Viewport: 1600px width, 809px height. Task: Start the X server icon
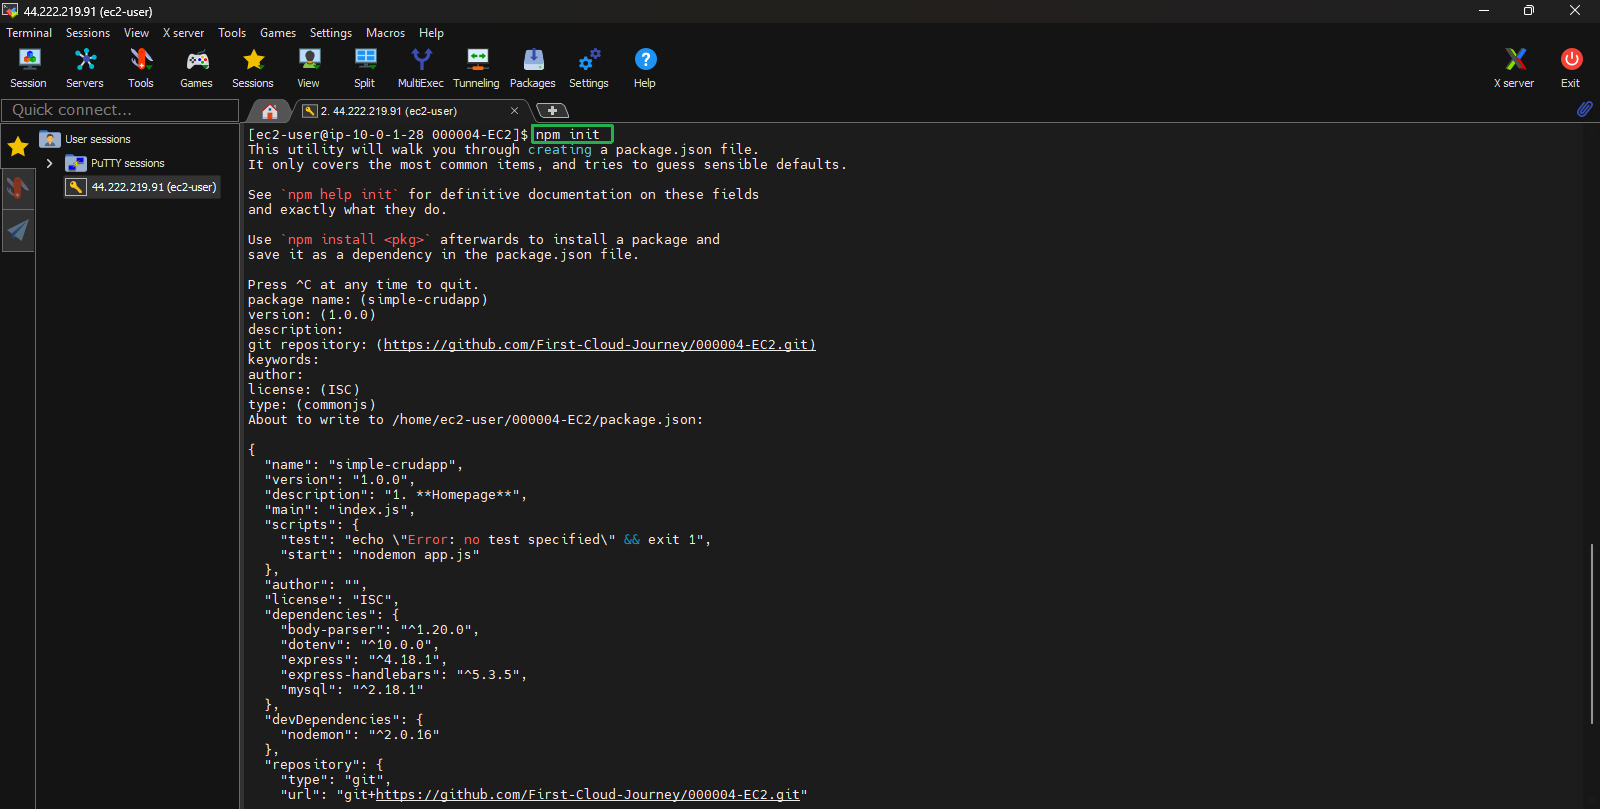click(1514, 68)
